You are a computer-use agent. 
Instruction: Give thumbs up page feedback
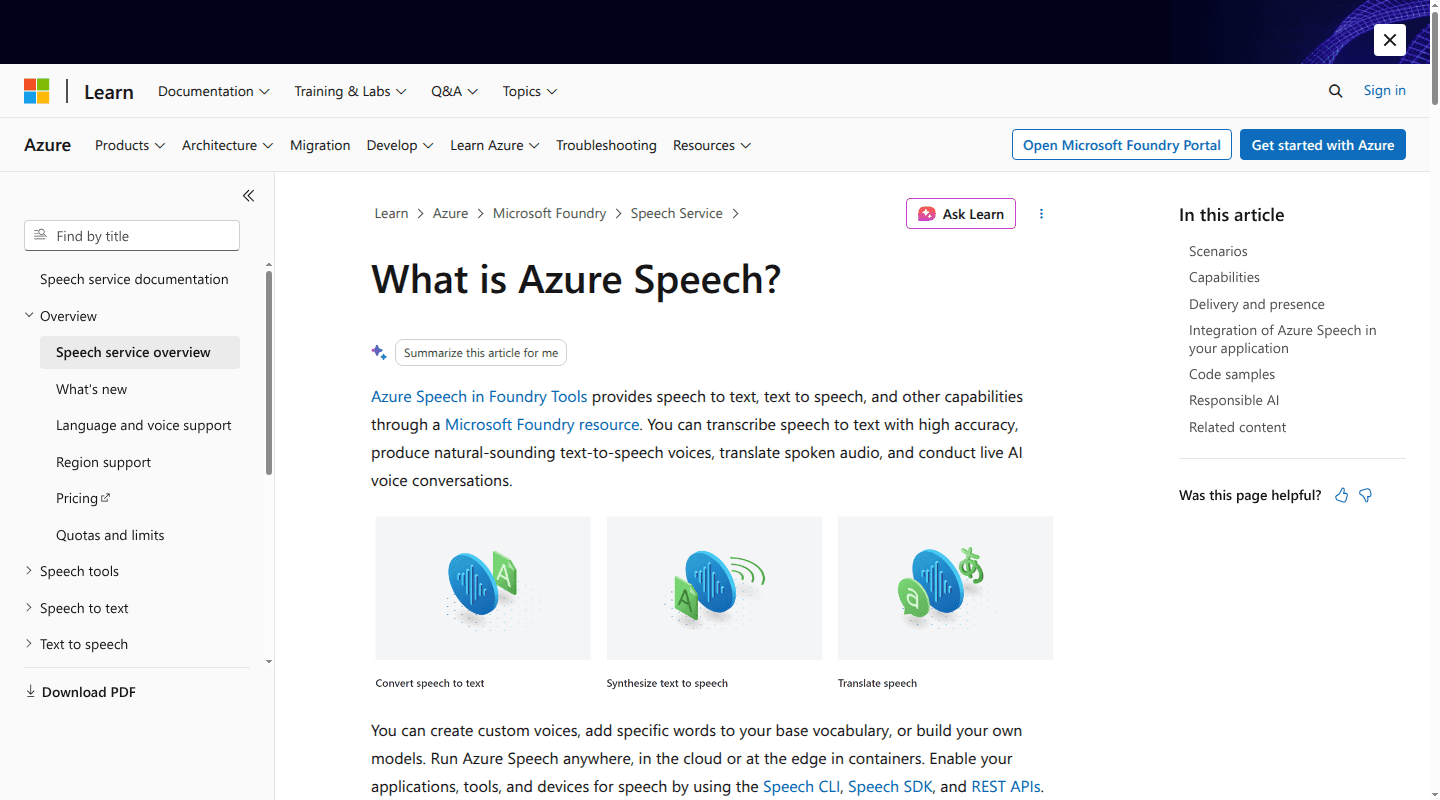(x=1342, y=495)
